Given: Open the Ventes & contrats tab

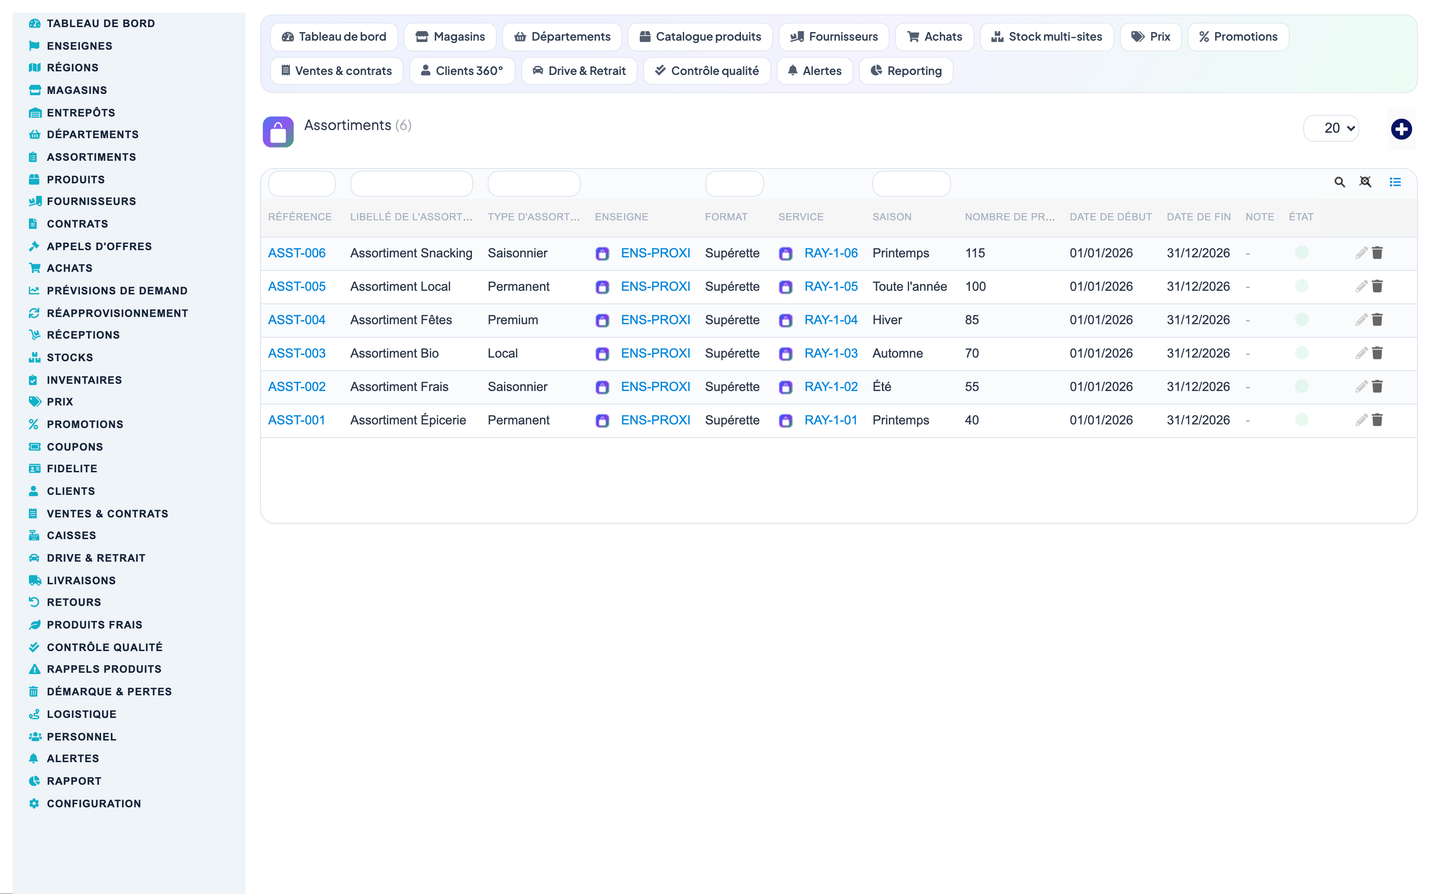Looking at the screenshot, I should (x=337, y=71).
